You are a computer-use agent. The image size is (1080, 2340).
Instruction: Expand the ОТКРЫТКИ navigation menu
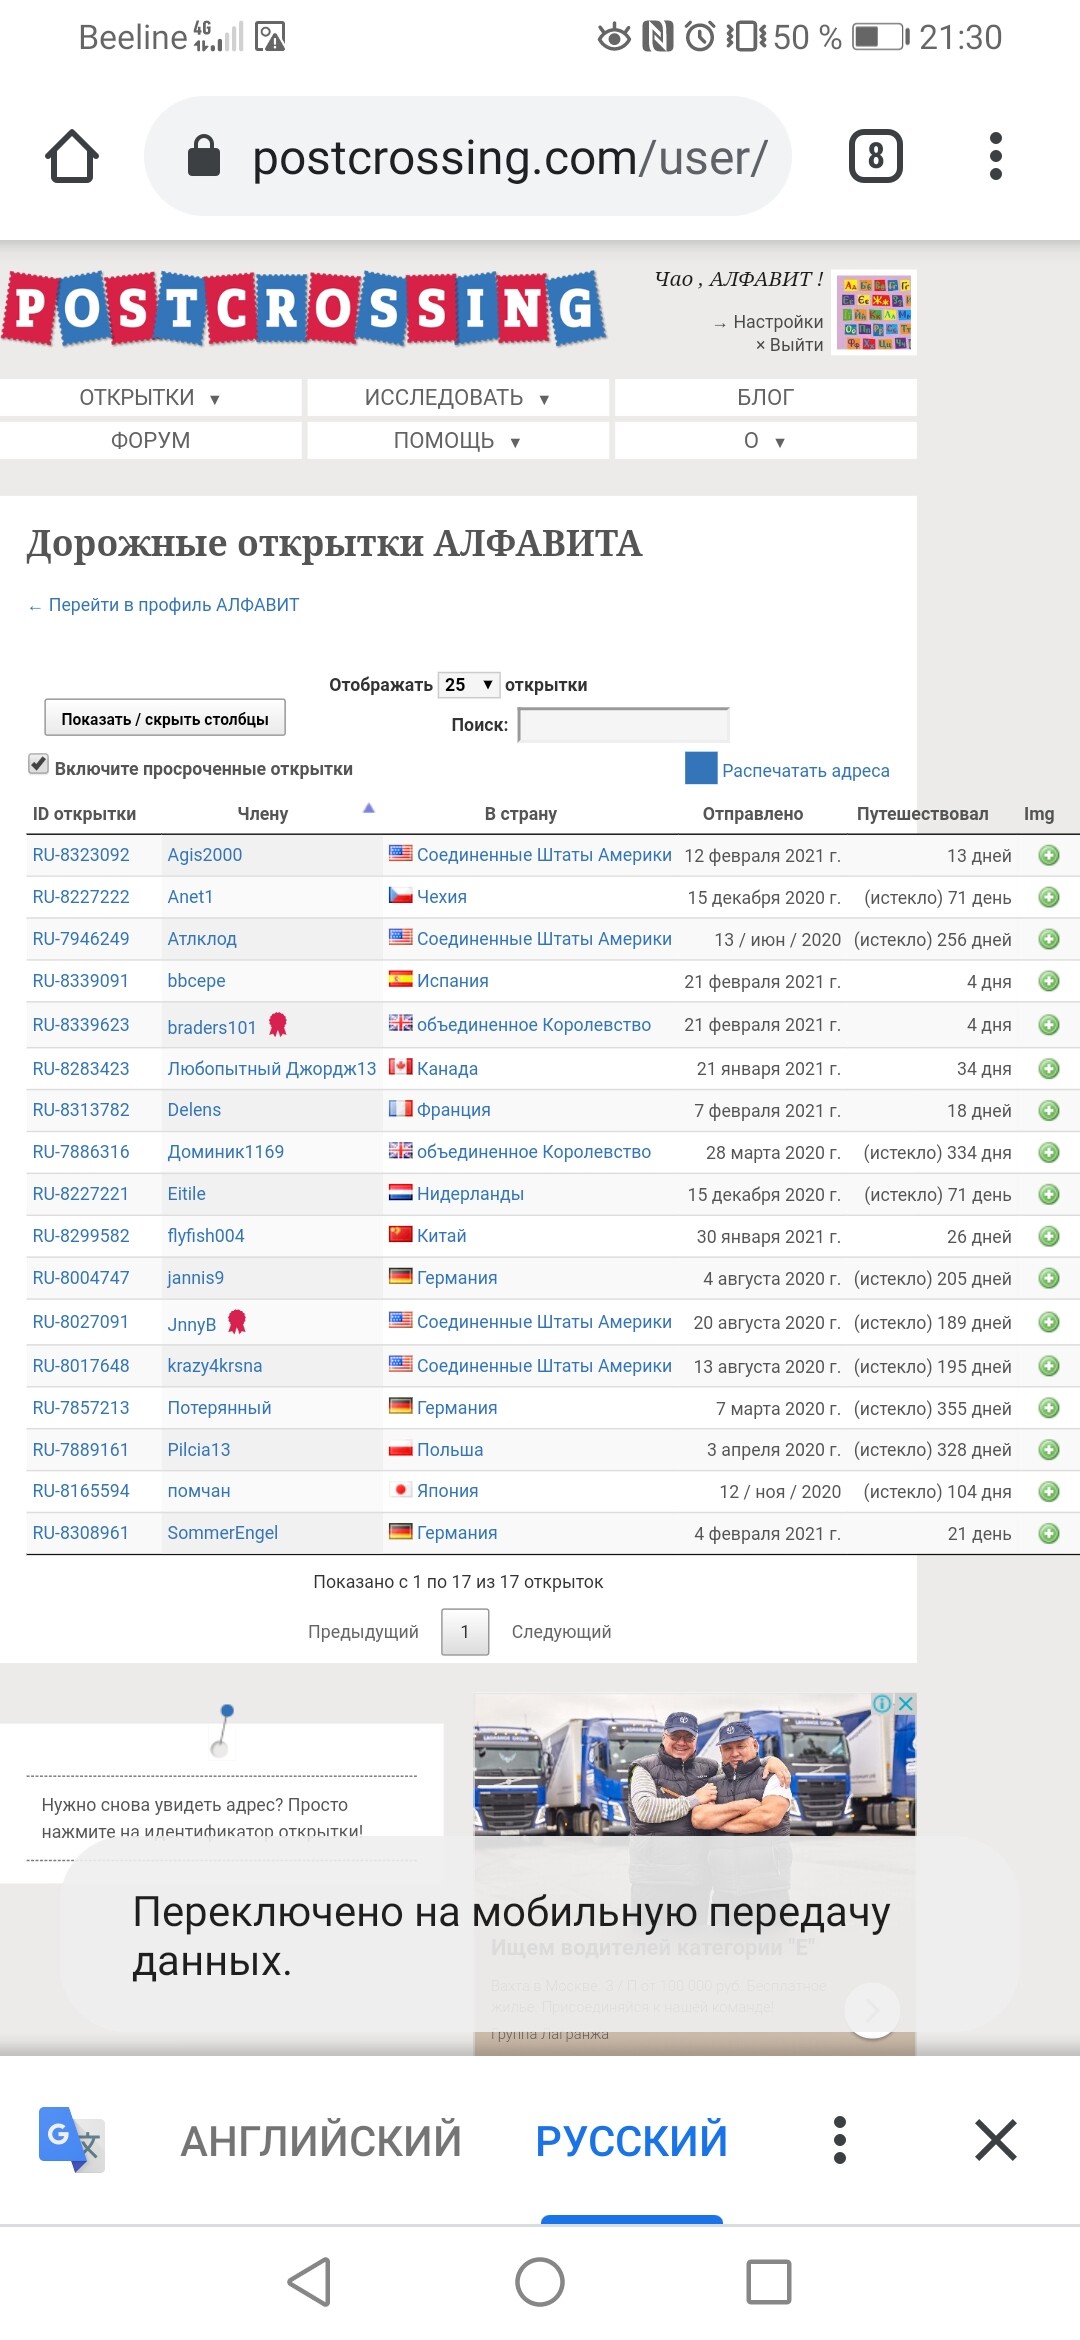click(x=150, y=398)
